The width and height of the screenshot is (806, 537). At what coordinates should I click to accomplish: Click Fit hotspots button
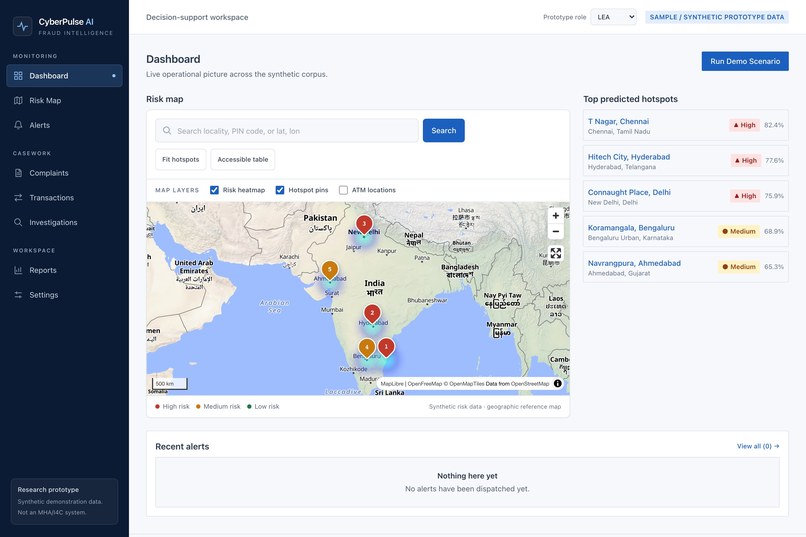click(180, 159)
